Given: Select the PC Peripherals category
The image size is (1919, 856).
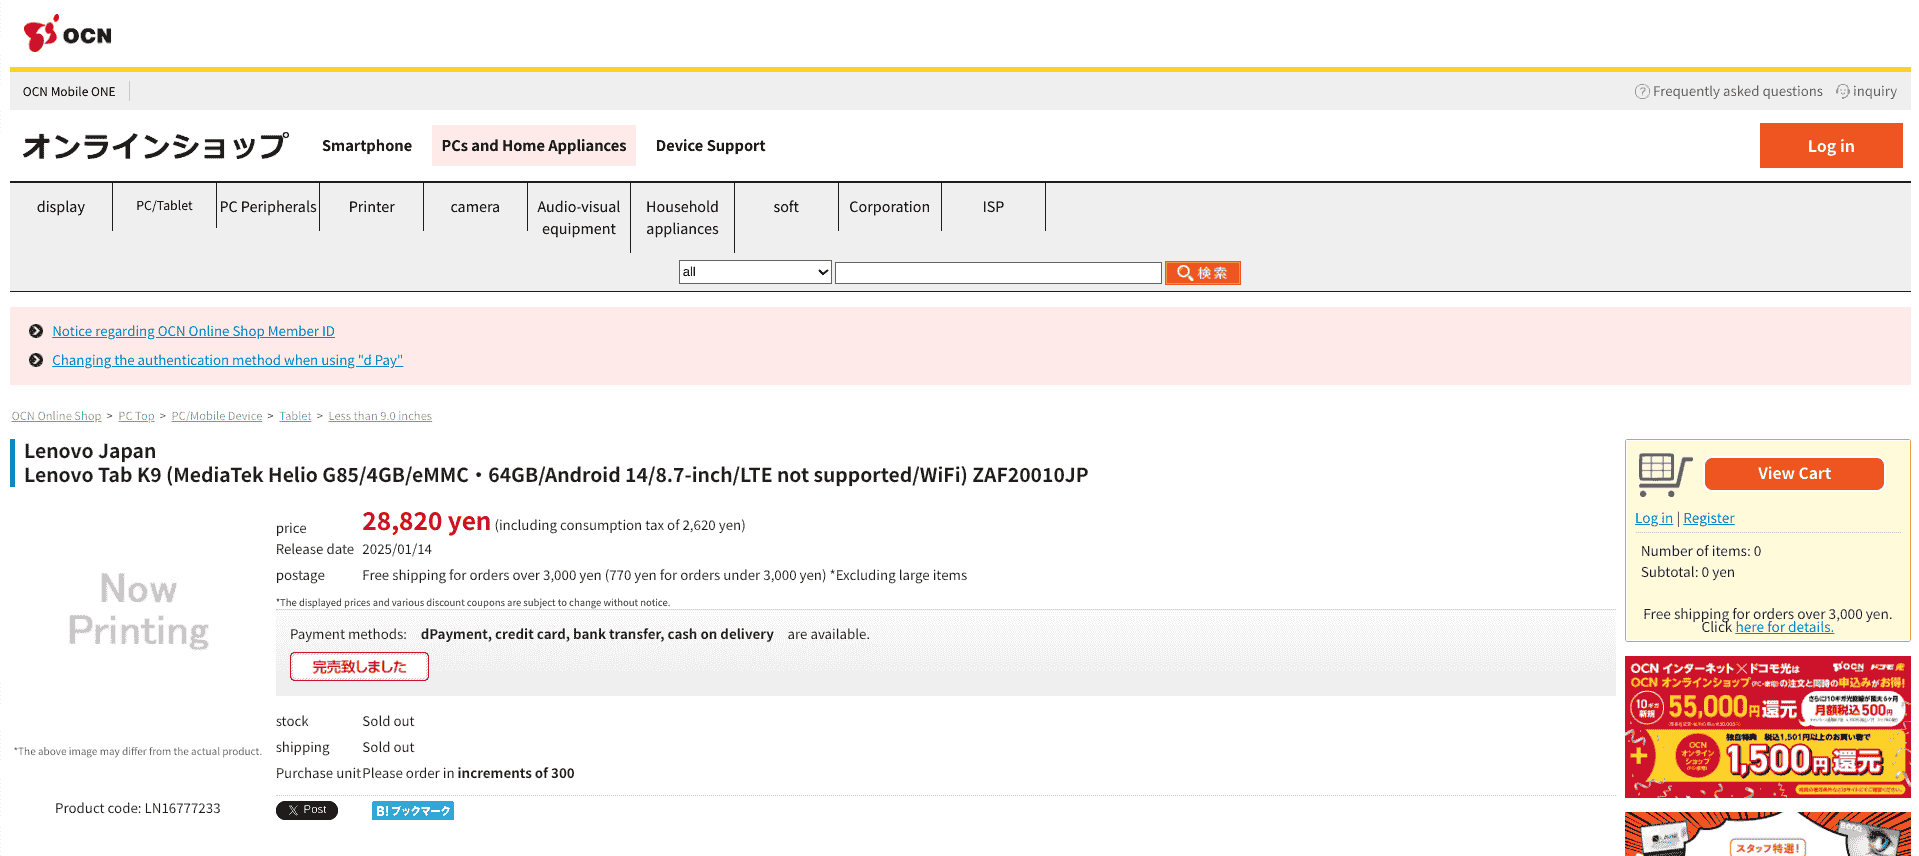Looking at the screenshot, I should click(268, 207).
